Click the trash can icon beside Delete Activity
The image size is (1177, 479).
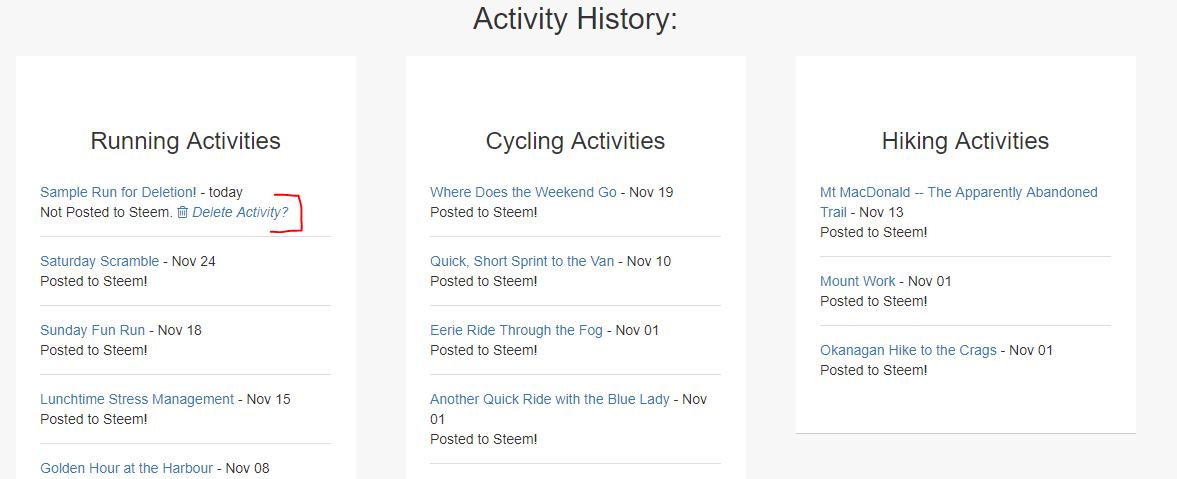coord(182,212)
